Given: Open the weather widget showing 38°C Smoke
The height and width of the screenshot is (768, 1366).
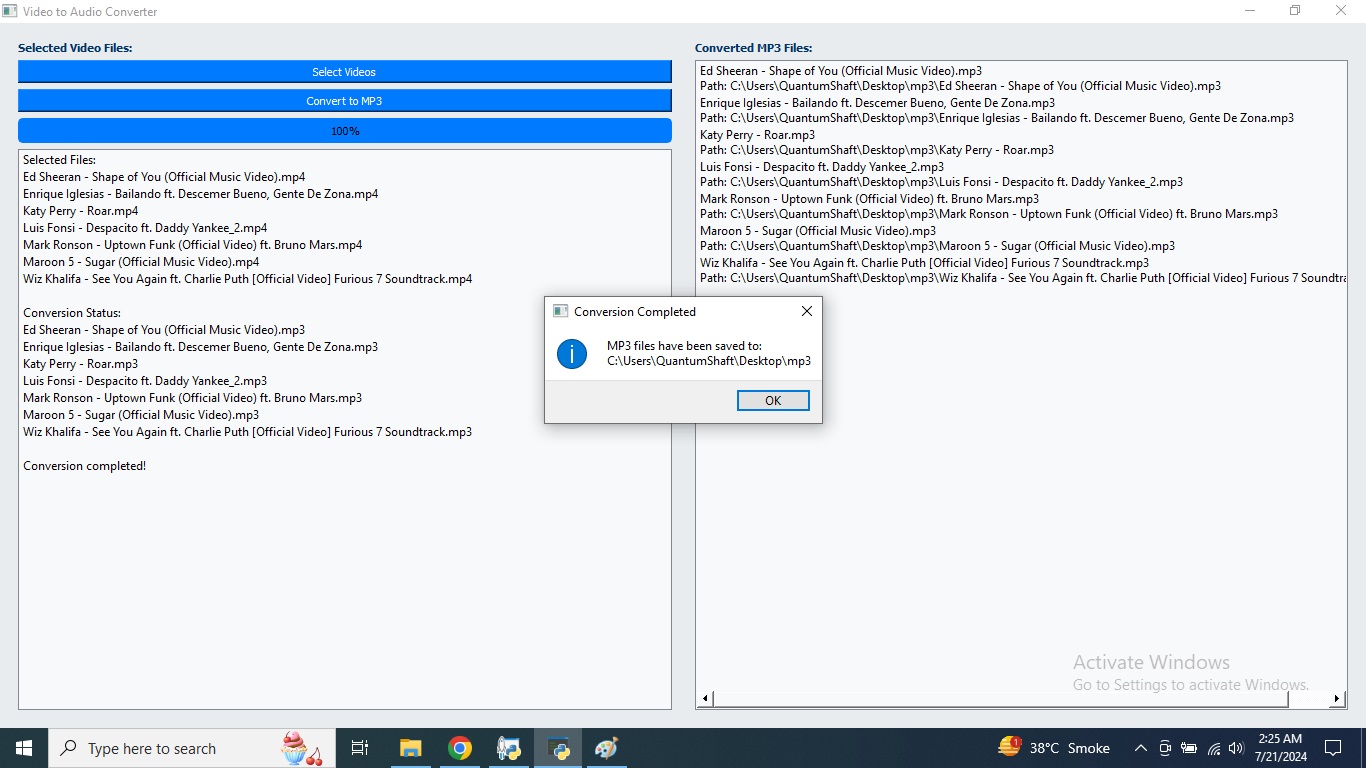Looking at the screenshot, I should pos(1054,748).
